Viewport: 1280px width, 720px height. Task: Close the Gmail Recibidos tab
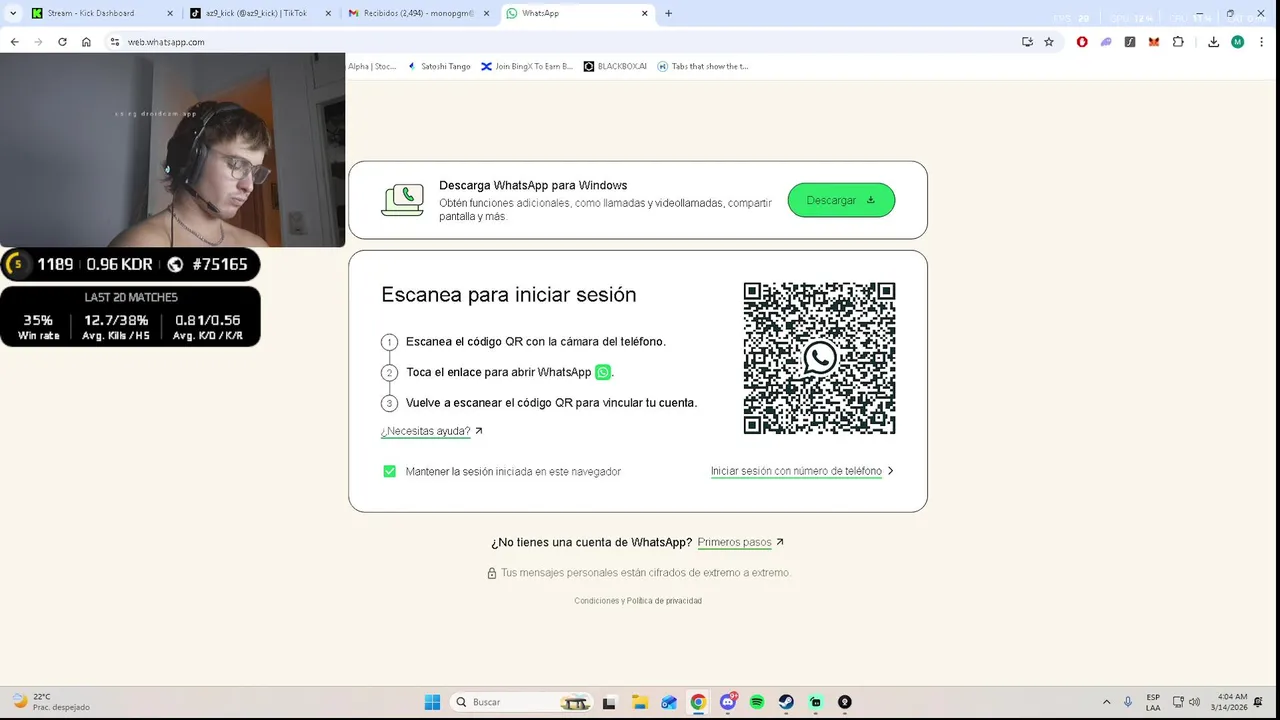(487, 13)
